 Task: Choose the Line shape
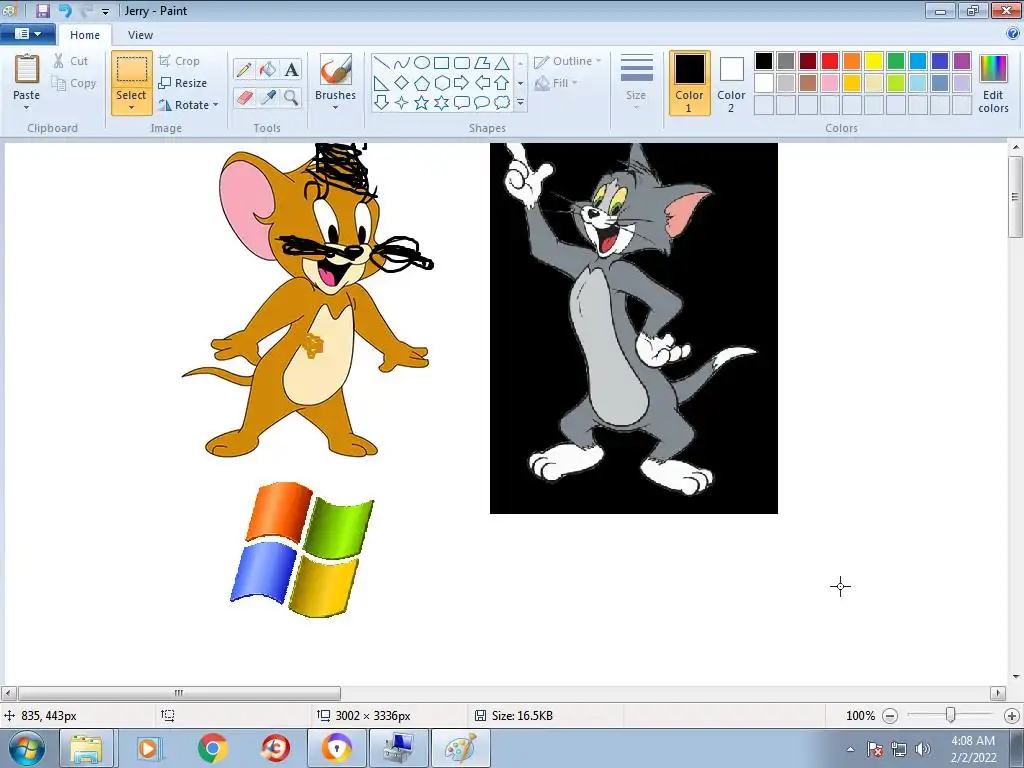pos(382,63)
